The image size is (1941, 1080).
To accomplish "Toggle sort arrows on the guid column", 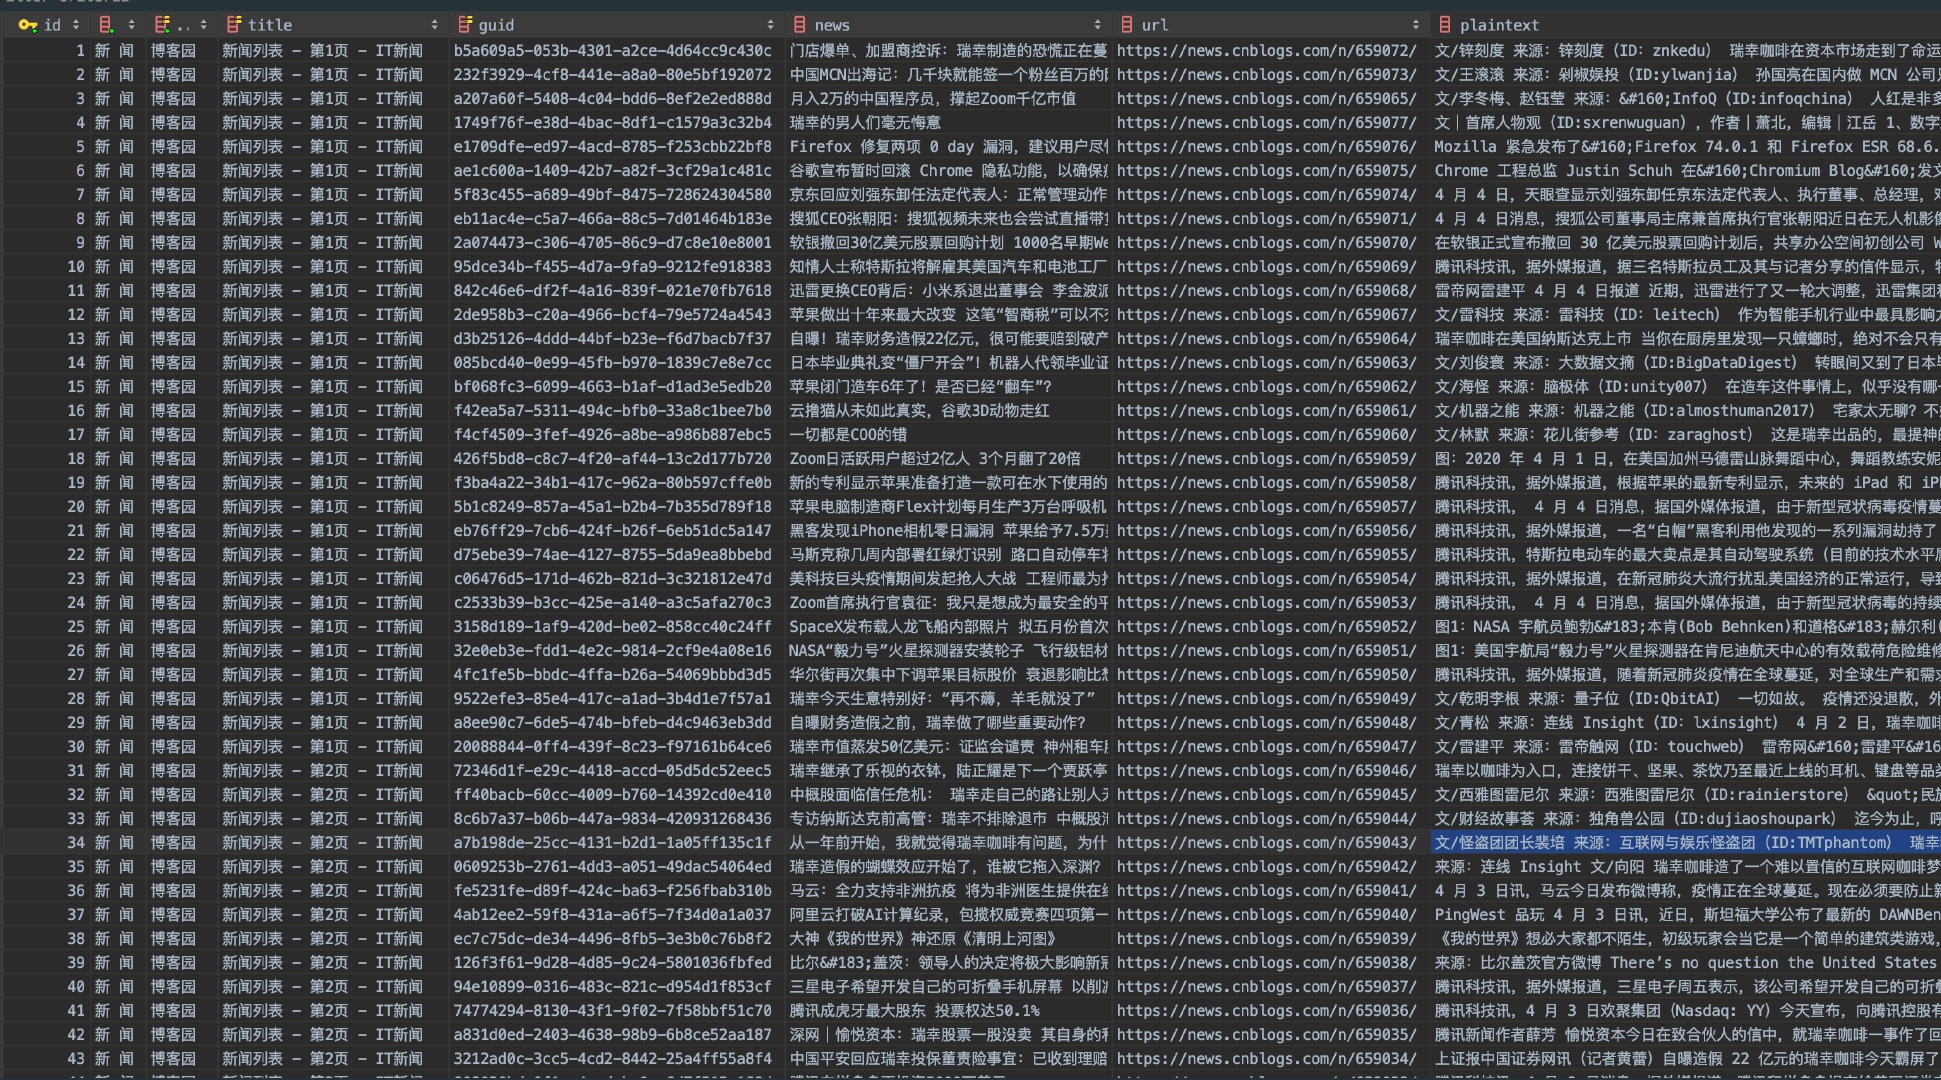I will point(770,25).
